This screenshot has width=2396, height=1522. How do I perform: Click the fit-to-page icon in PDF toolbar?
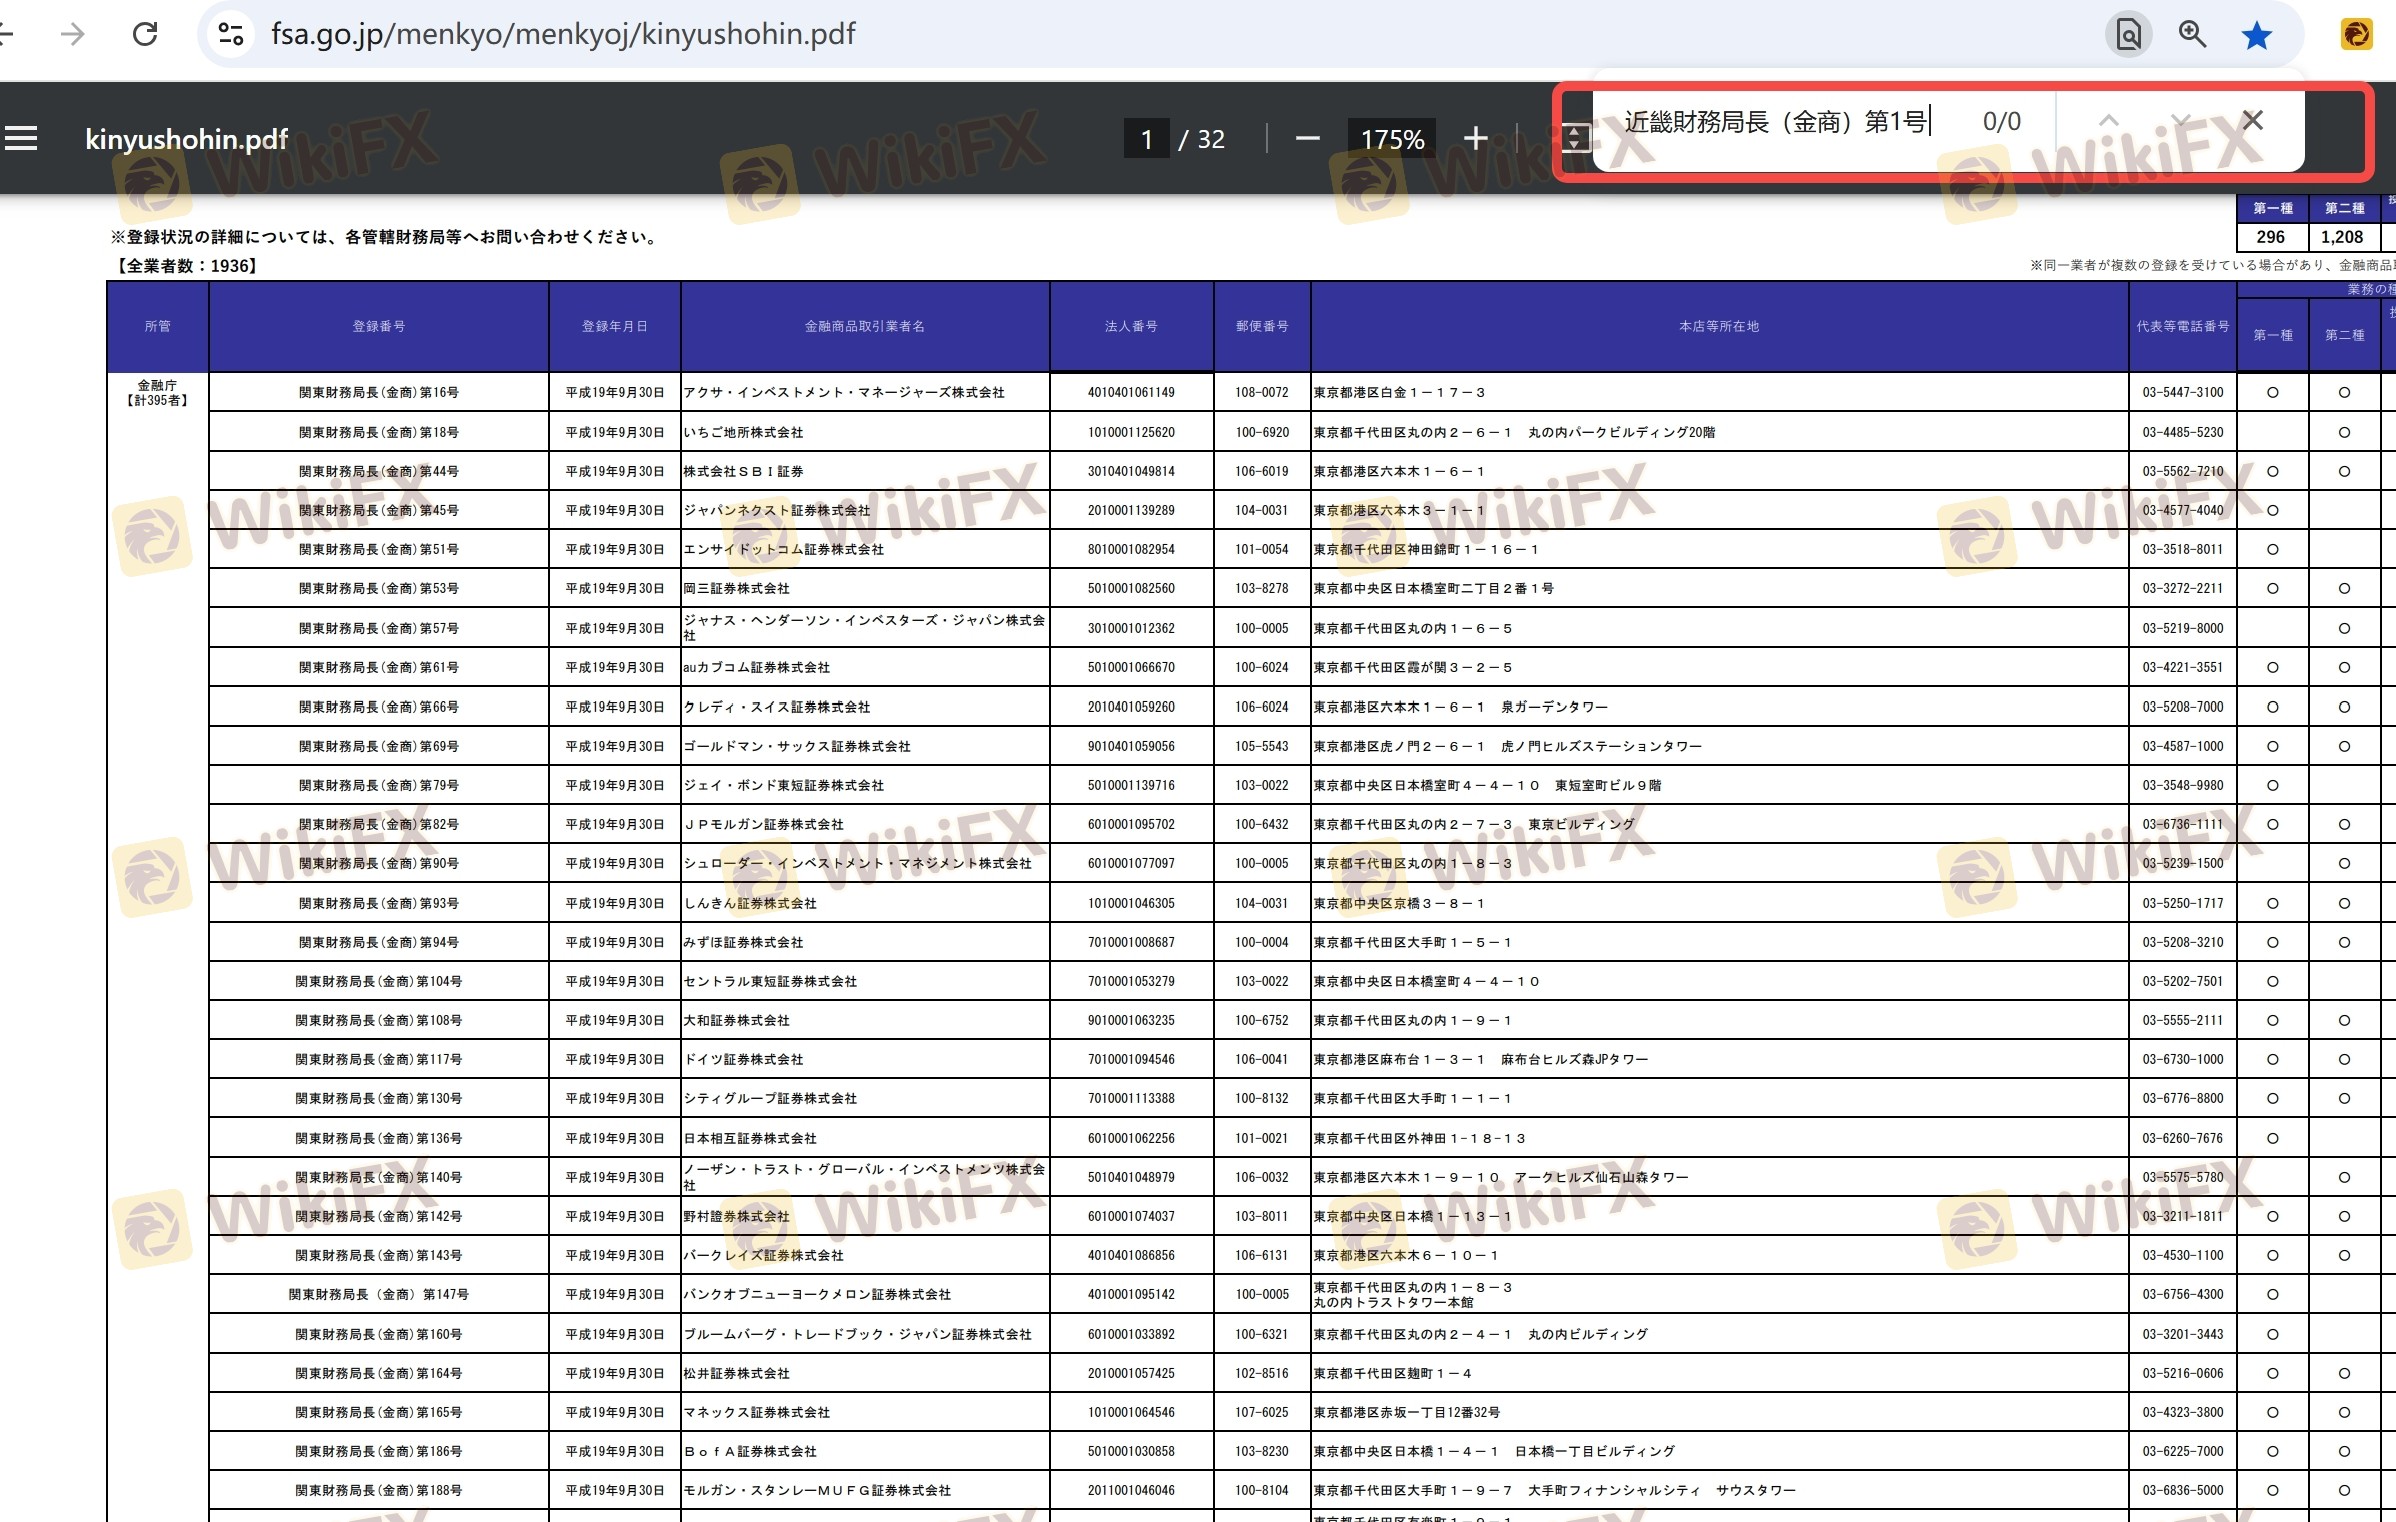[1574, 138]
